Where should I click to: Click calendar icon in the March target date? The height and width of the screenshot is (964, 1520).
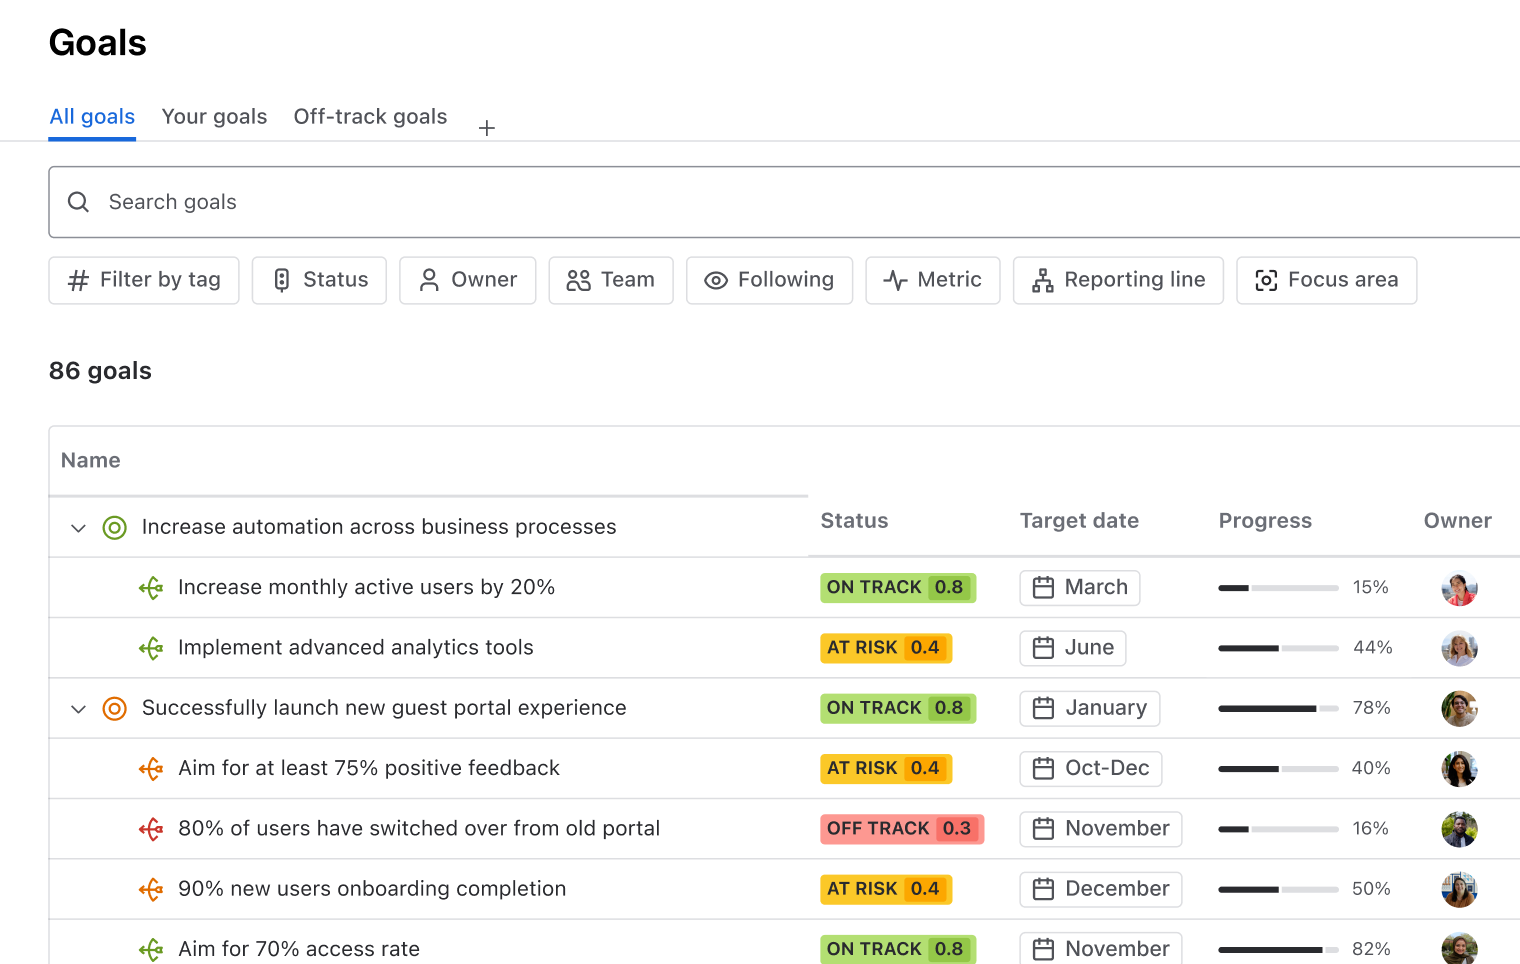[1043, 588]
